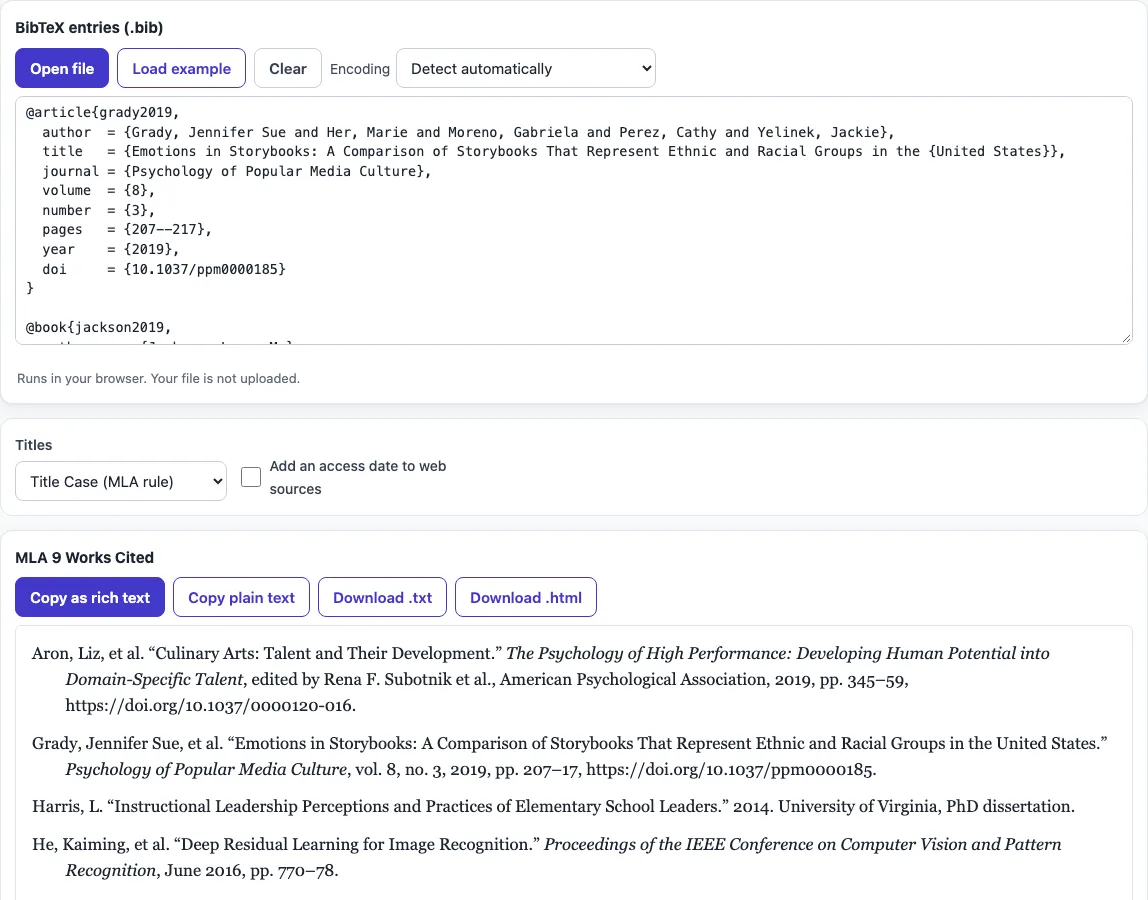
Task: Click the 'Titles' label
Action: point(34,445)
